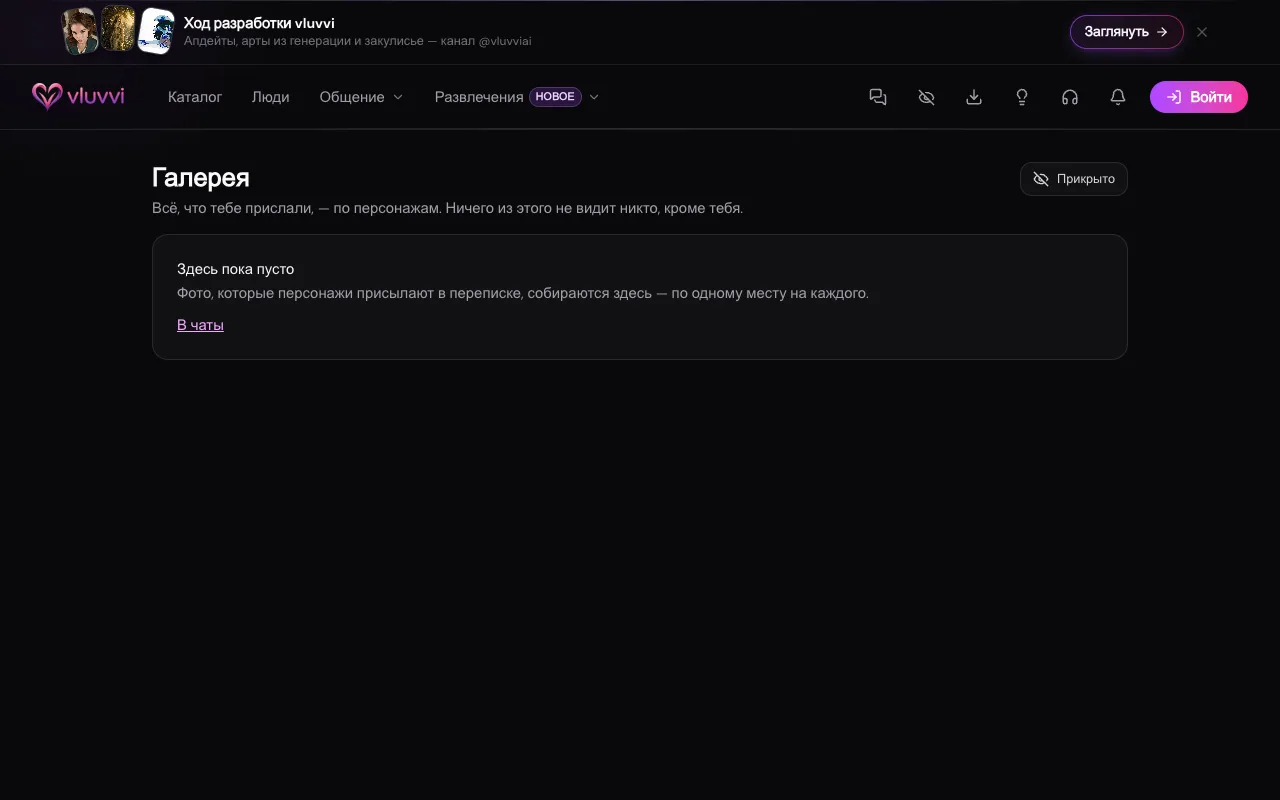Toggle the Прикрыто visibility button

pyautogui.click(x=1073, y=179)
